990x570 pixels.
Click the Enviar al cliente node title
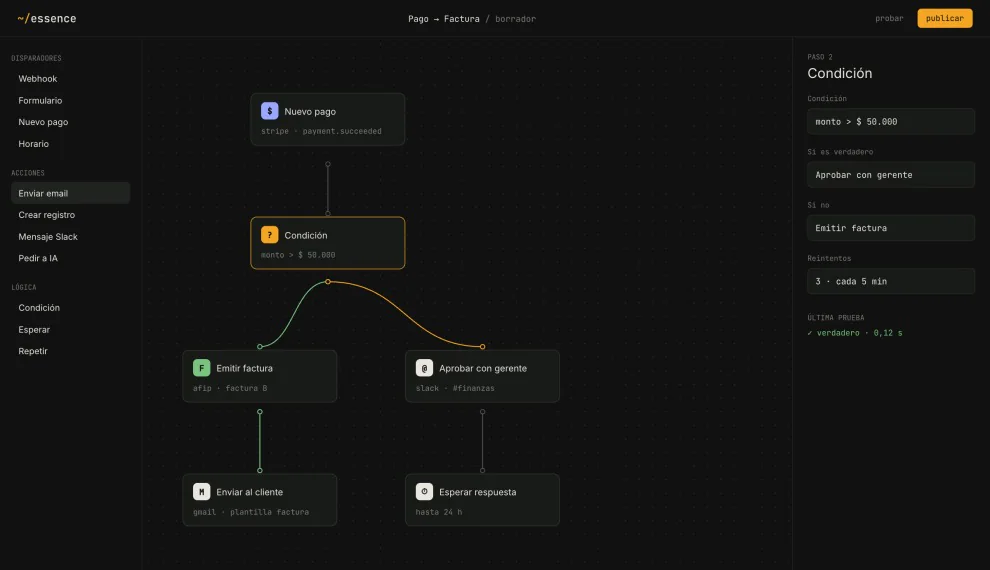(x=249, y=492)
